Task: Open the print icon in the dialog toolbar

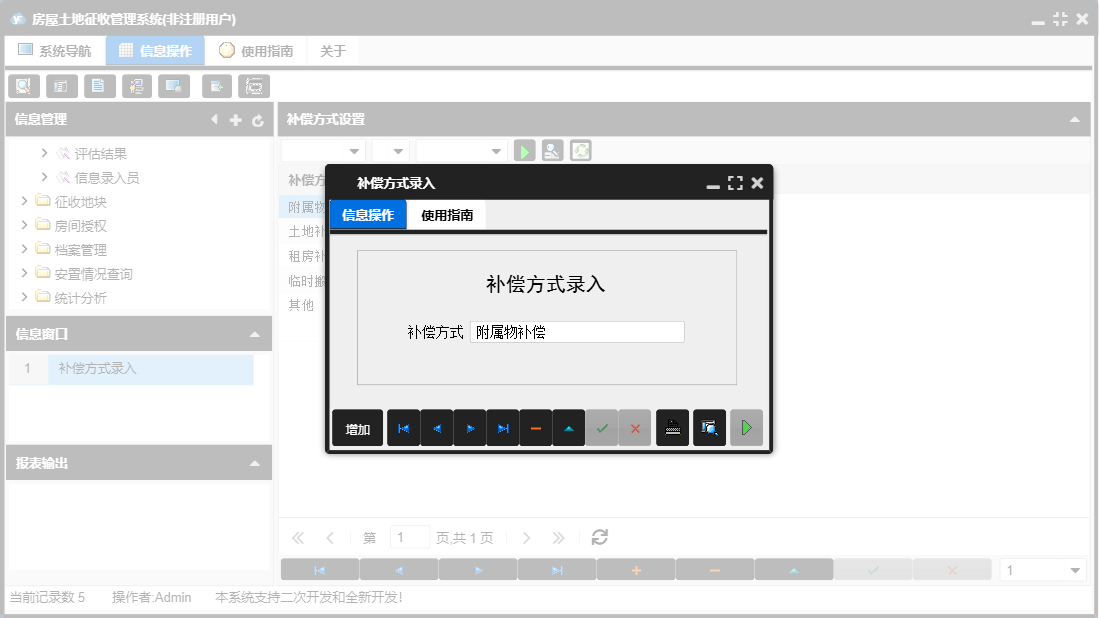Action: point(672,428)
